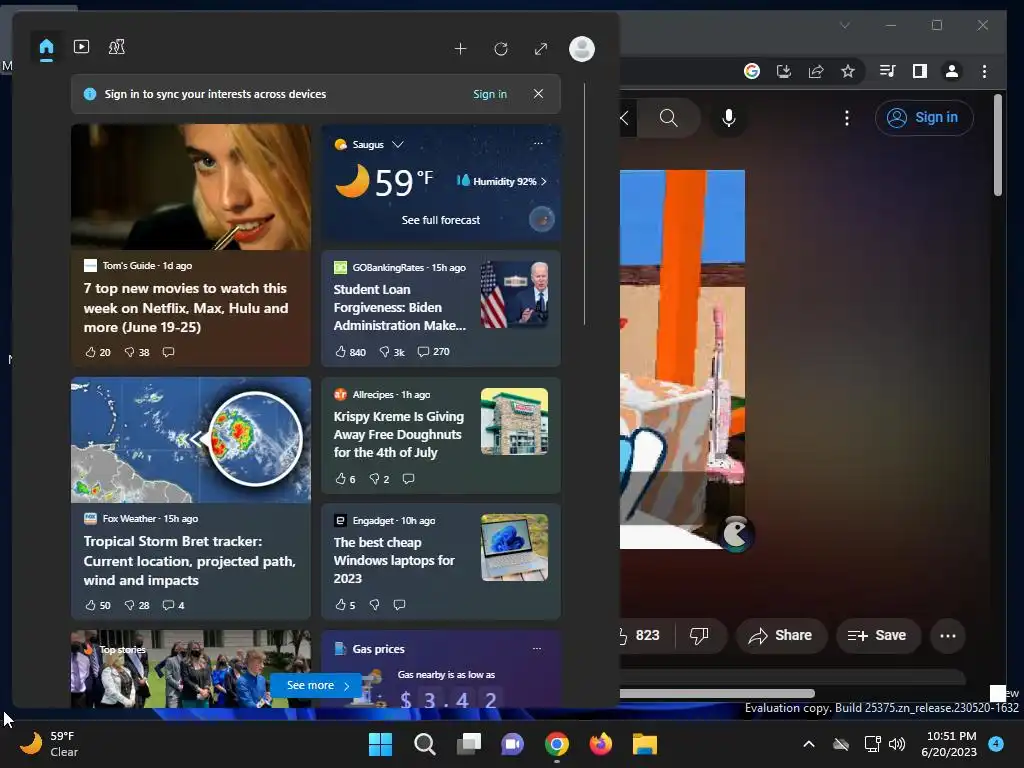The height and width of the screenshot is (768, 1024).
Task: Open Chrome media controls icon
Action: coord(888,71)
